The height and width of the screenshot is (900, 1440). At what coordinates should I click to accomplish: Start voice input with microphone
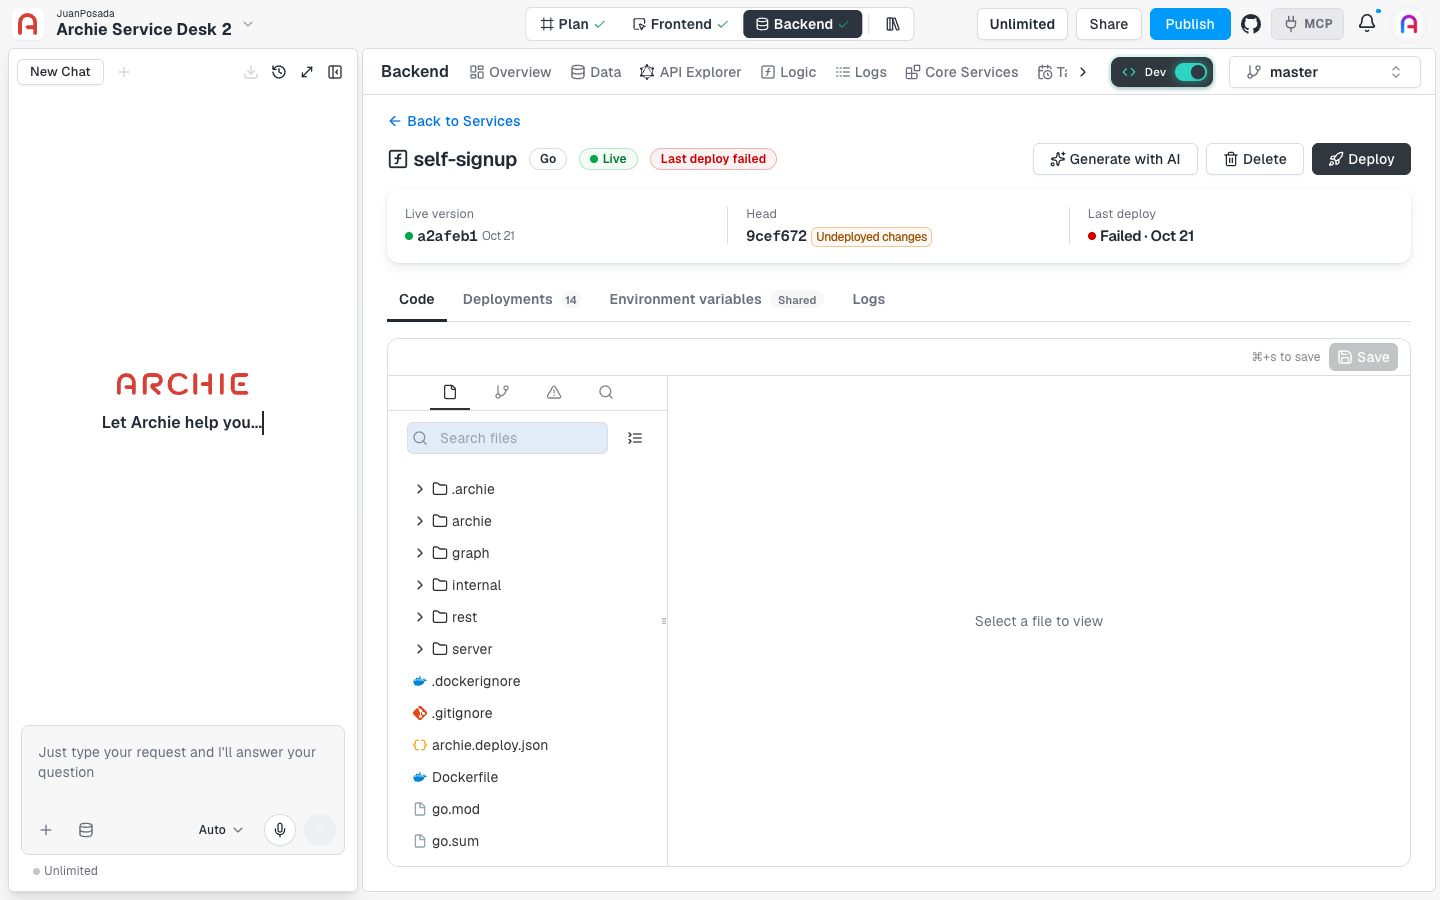280,830
